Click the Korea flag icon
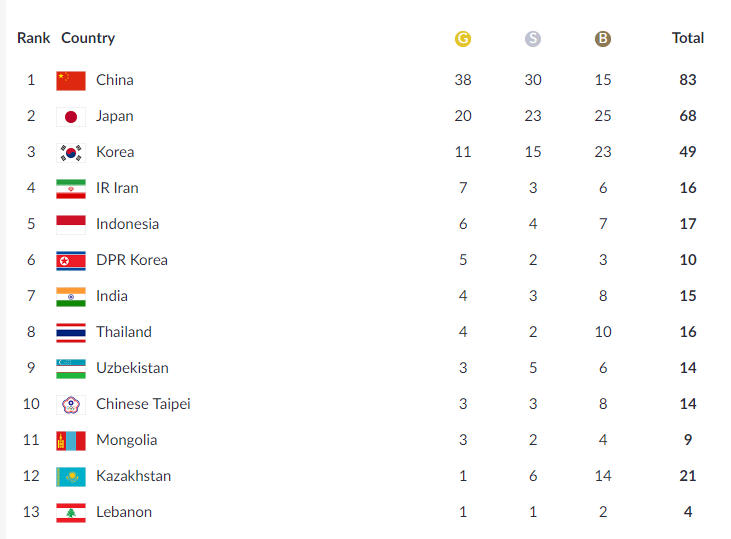 click(x=71, y=152)
